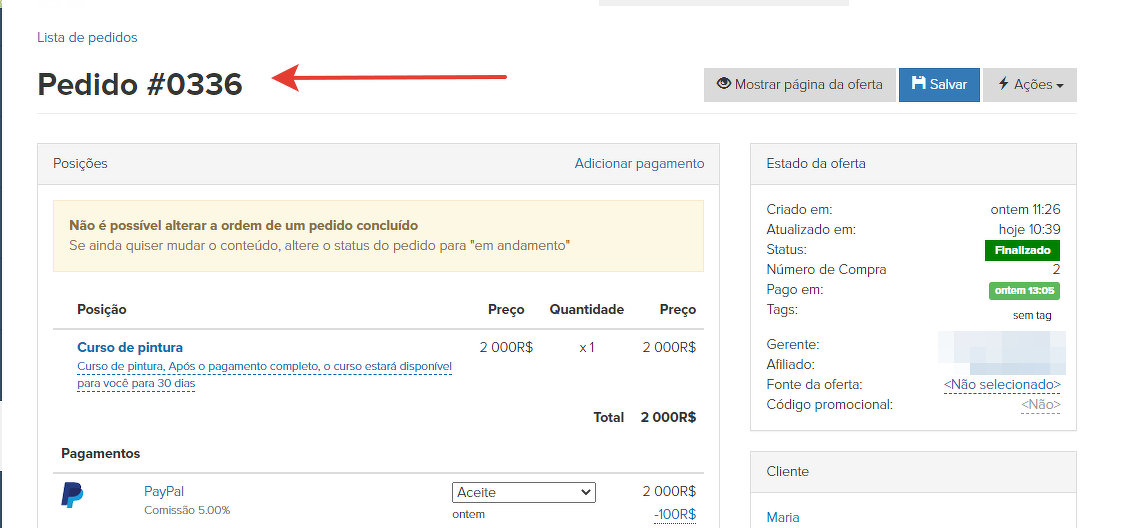Image resolution: width=1145 pixels, height=528 pixels.
Task: Open the Ações dropdown menu
Action: (1030, 85)
